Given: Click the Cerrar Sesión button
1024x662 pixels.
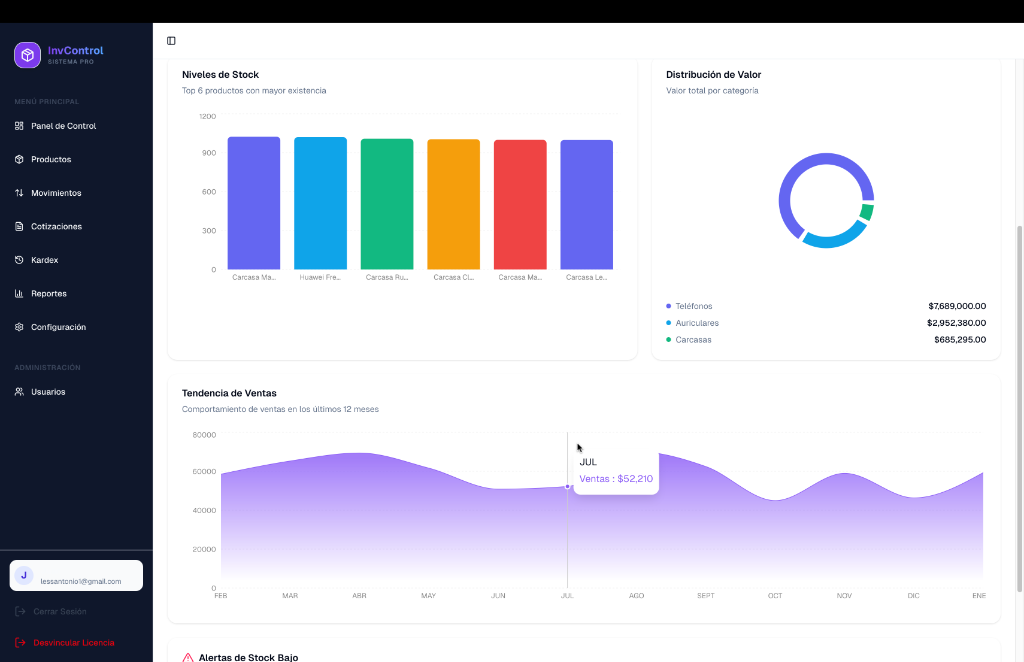Looking at the screenshot, I should point(59,611).
